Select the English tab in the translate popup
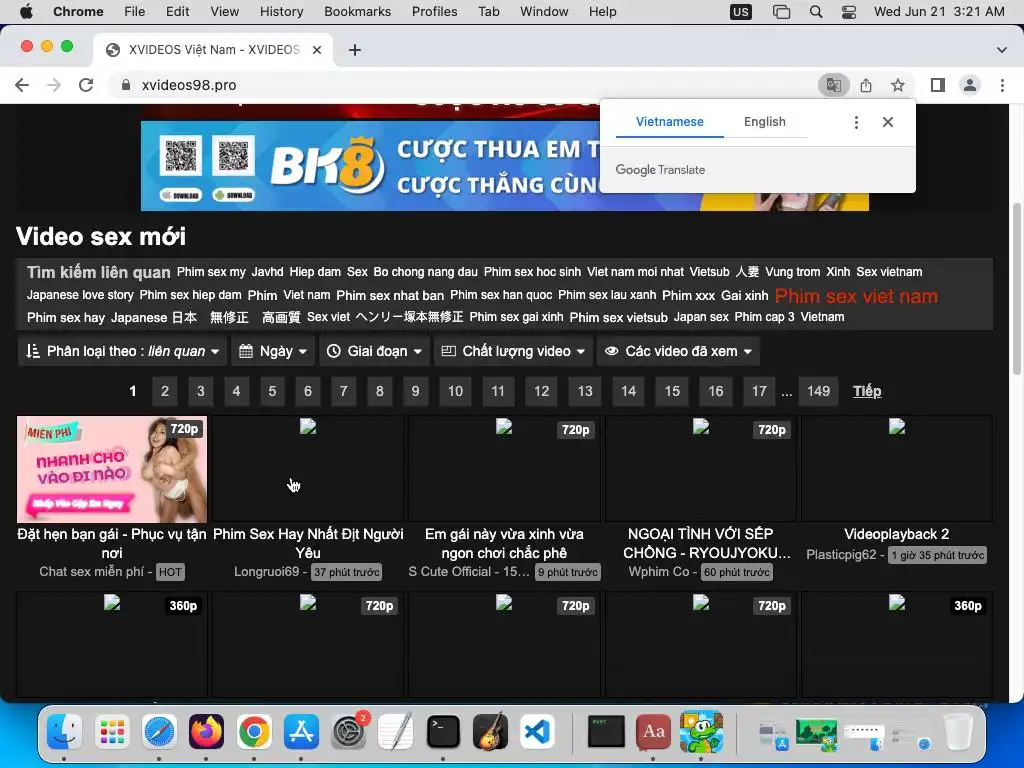The width and height of the screenshot is (1024, 768). point(765,122)
